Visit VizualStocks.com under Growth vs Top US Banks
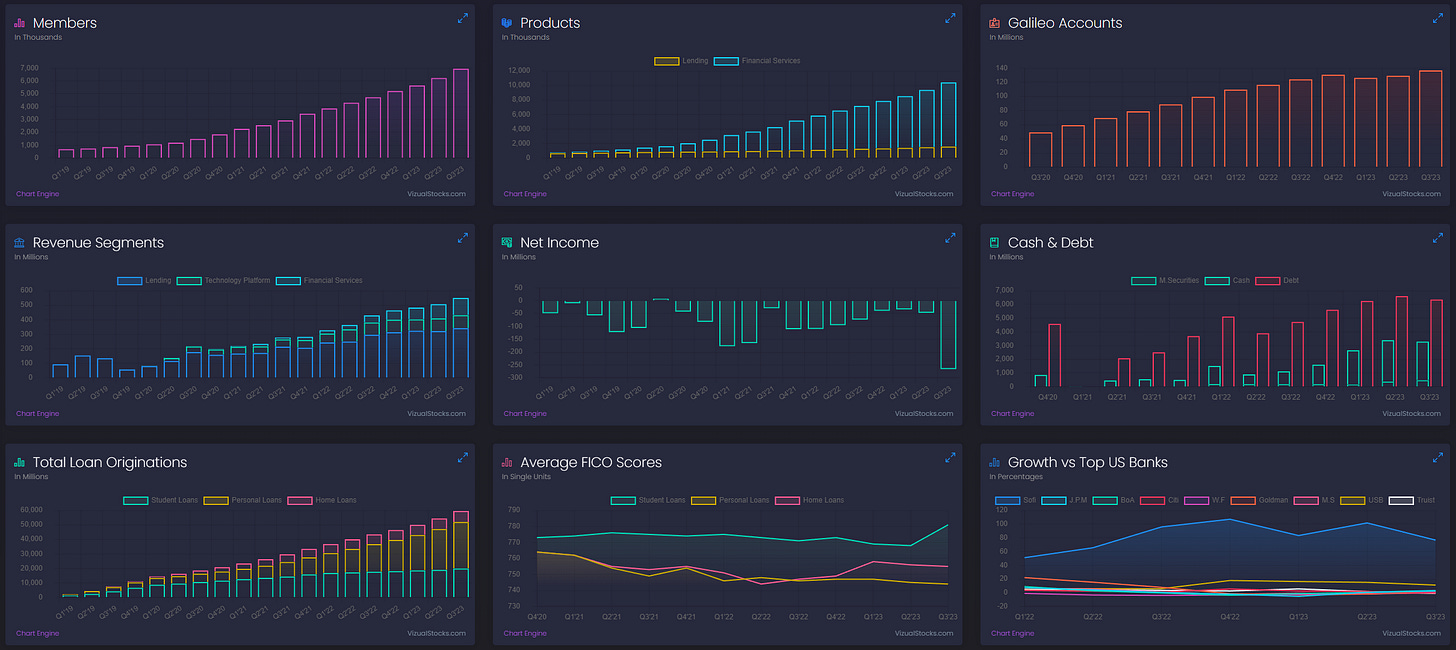This screenshot has height=650, width=1456. tap(1411, 634)
